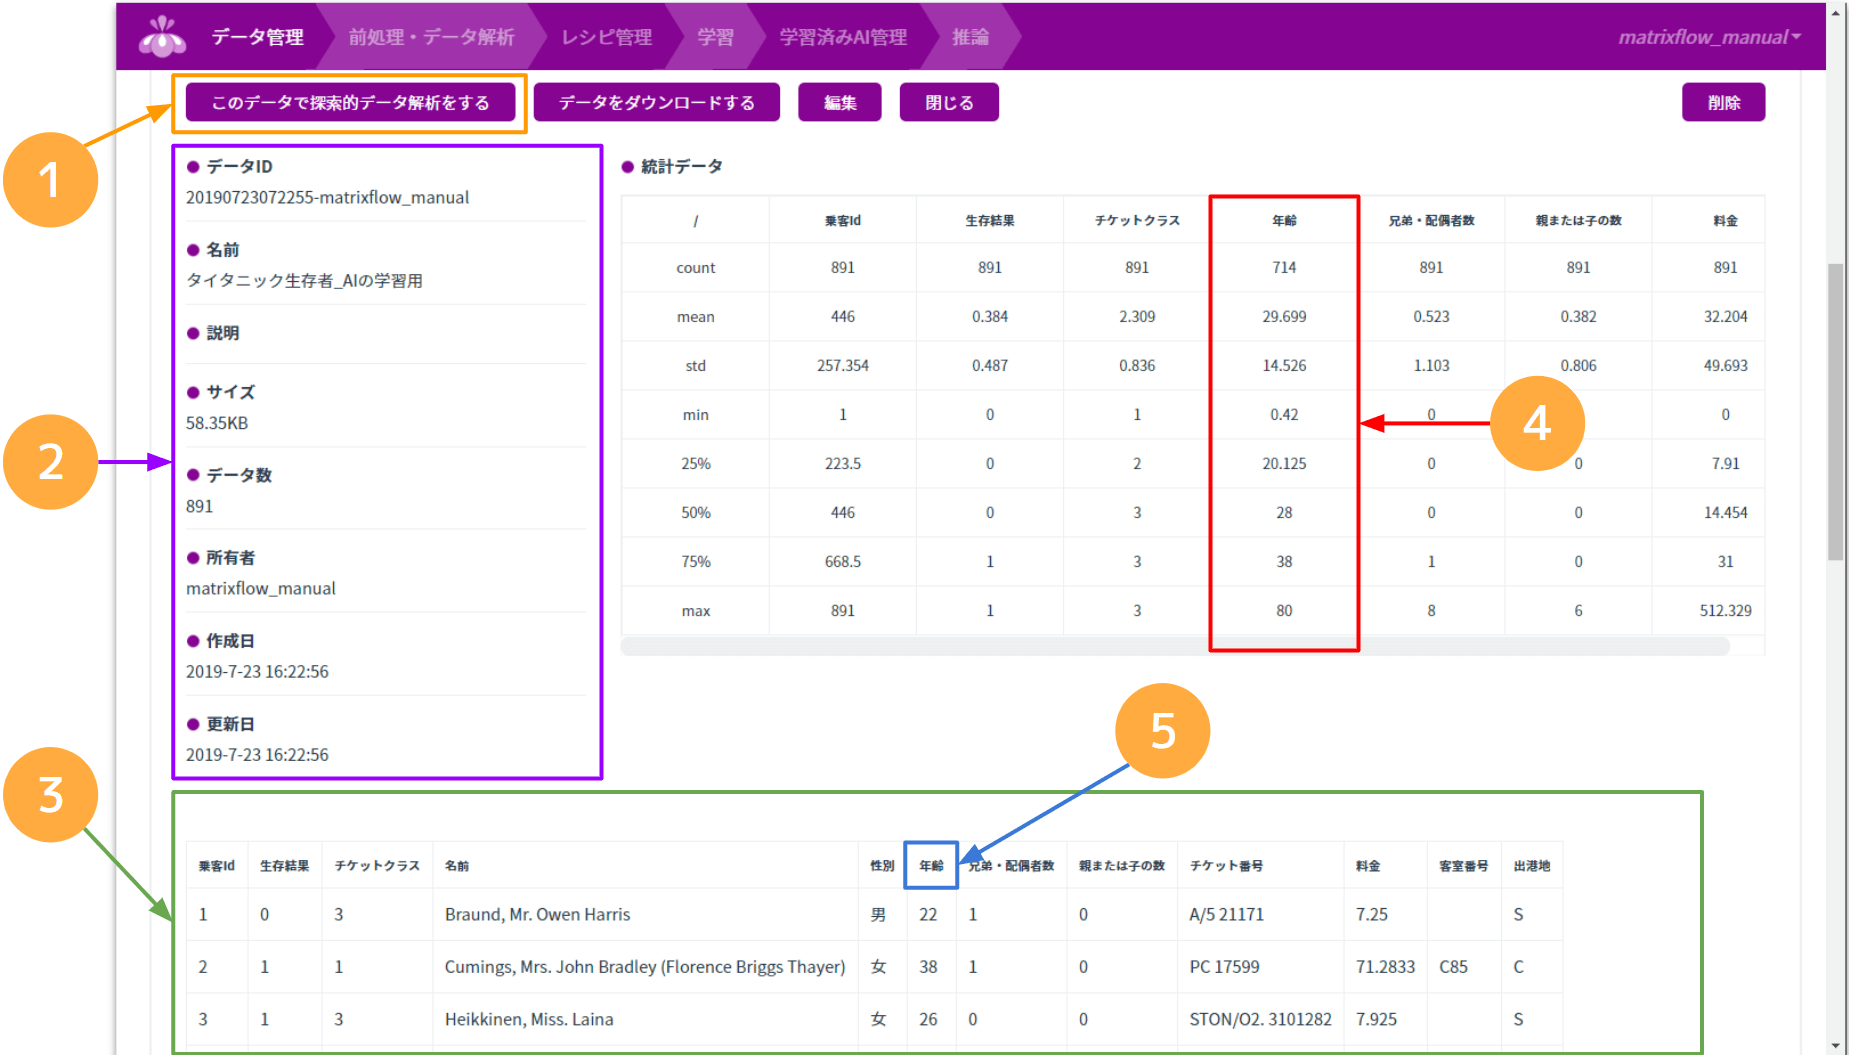
Task: Select the Braund, Mr. Owen Harris row
Action: [537, 914]
